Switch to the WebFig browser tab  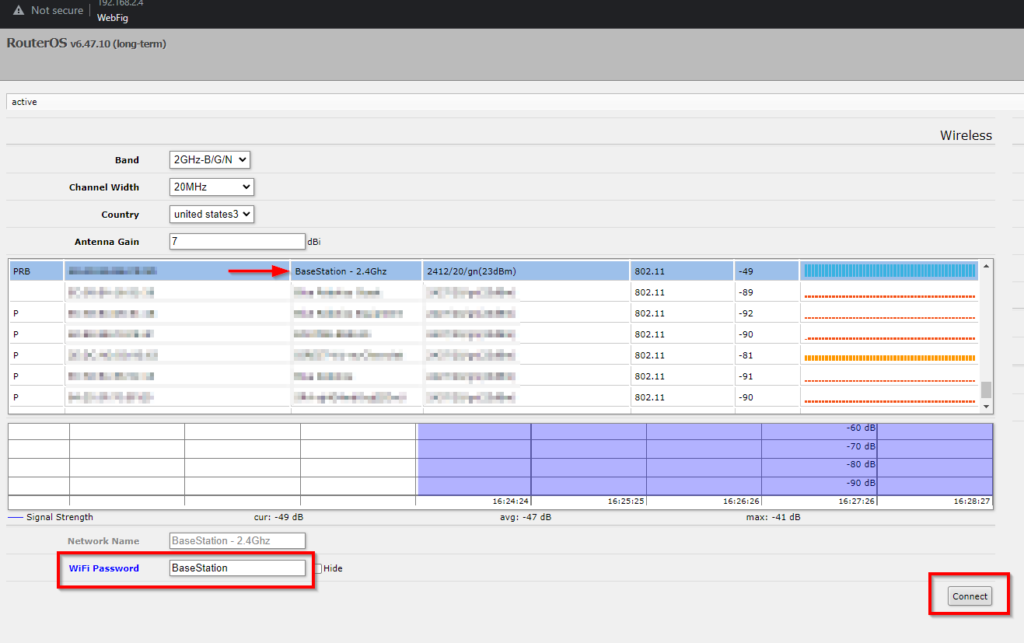(113, 17)
